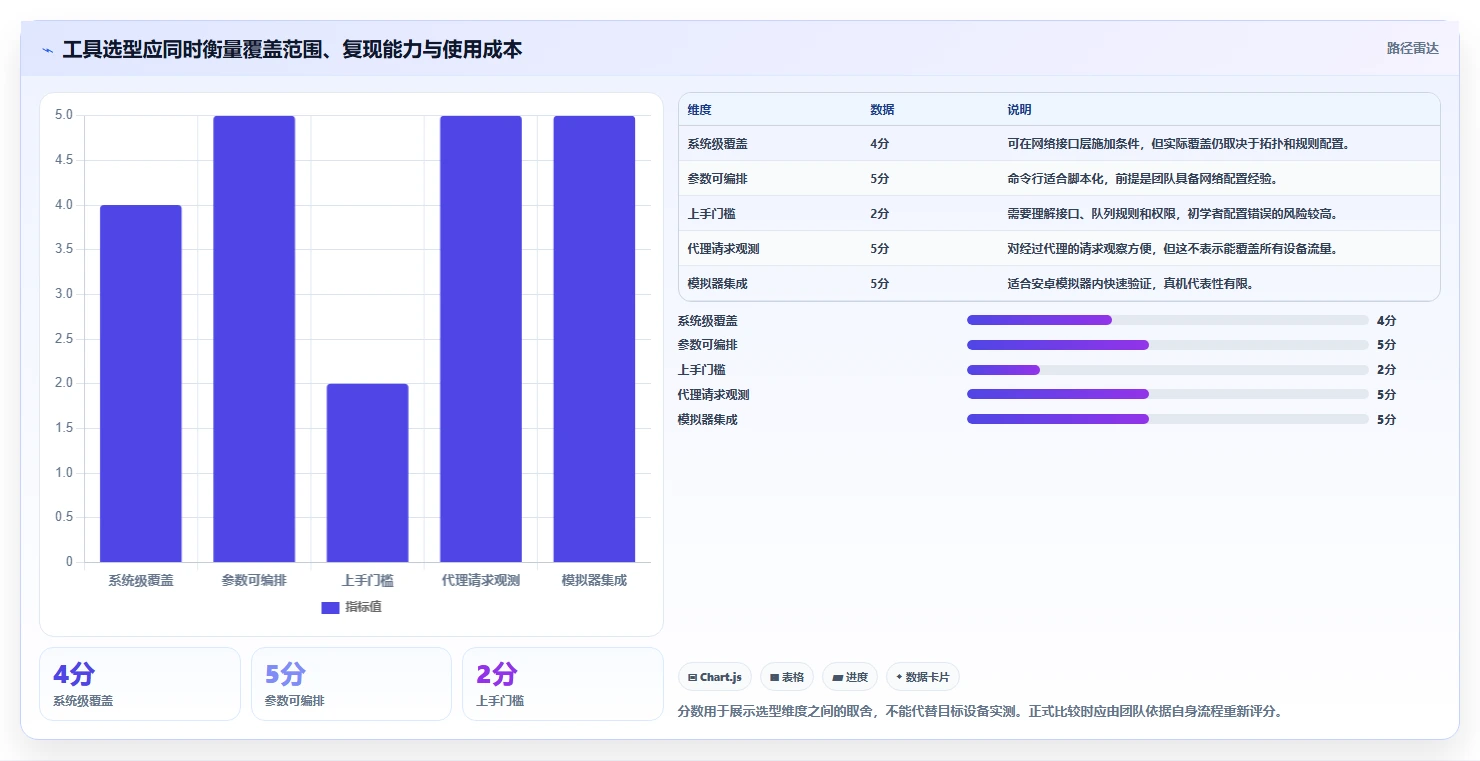Click the 5分 value in the table's 模拟器集成 row
Screen dimensions: 1480x761
879,284
